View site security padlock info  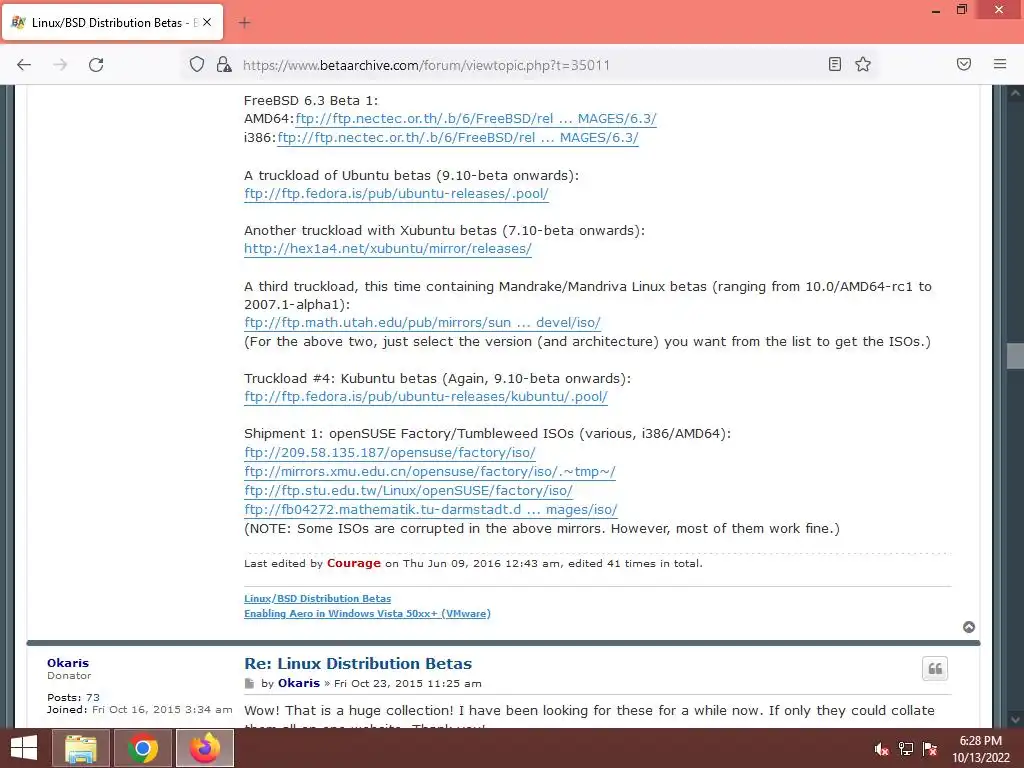click(x=224, y=65)
